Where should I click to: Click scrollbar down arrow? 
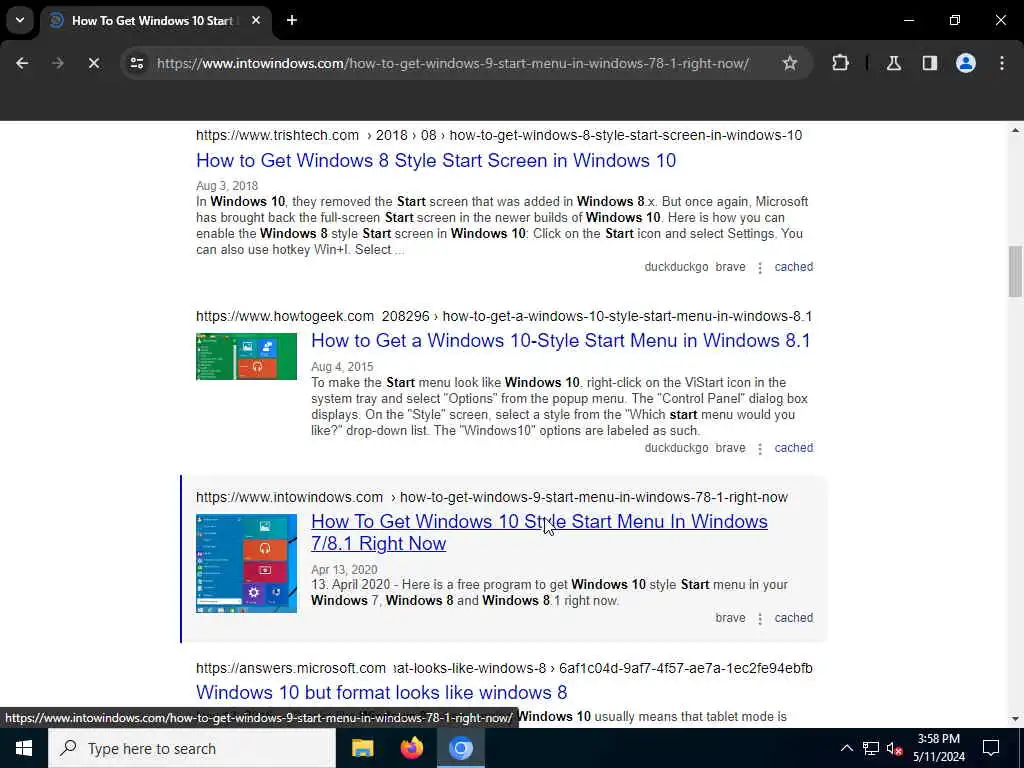click(x=1015, y=719)
